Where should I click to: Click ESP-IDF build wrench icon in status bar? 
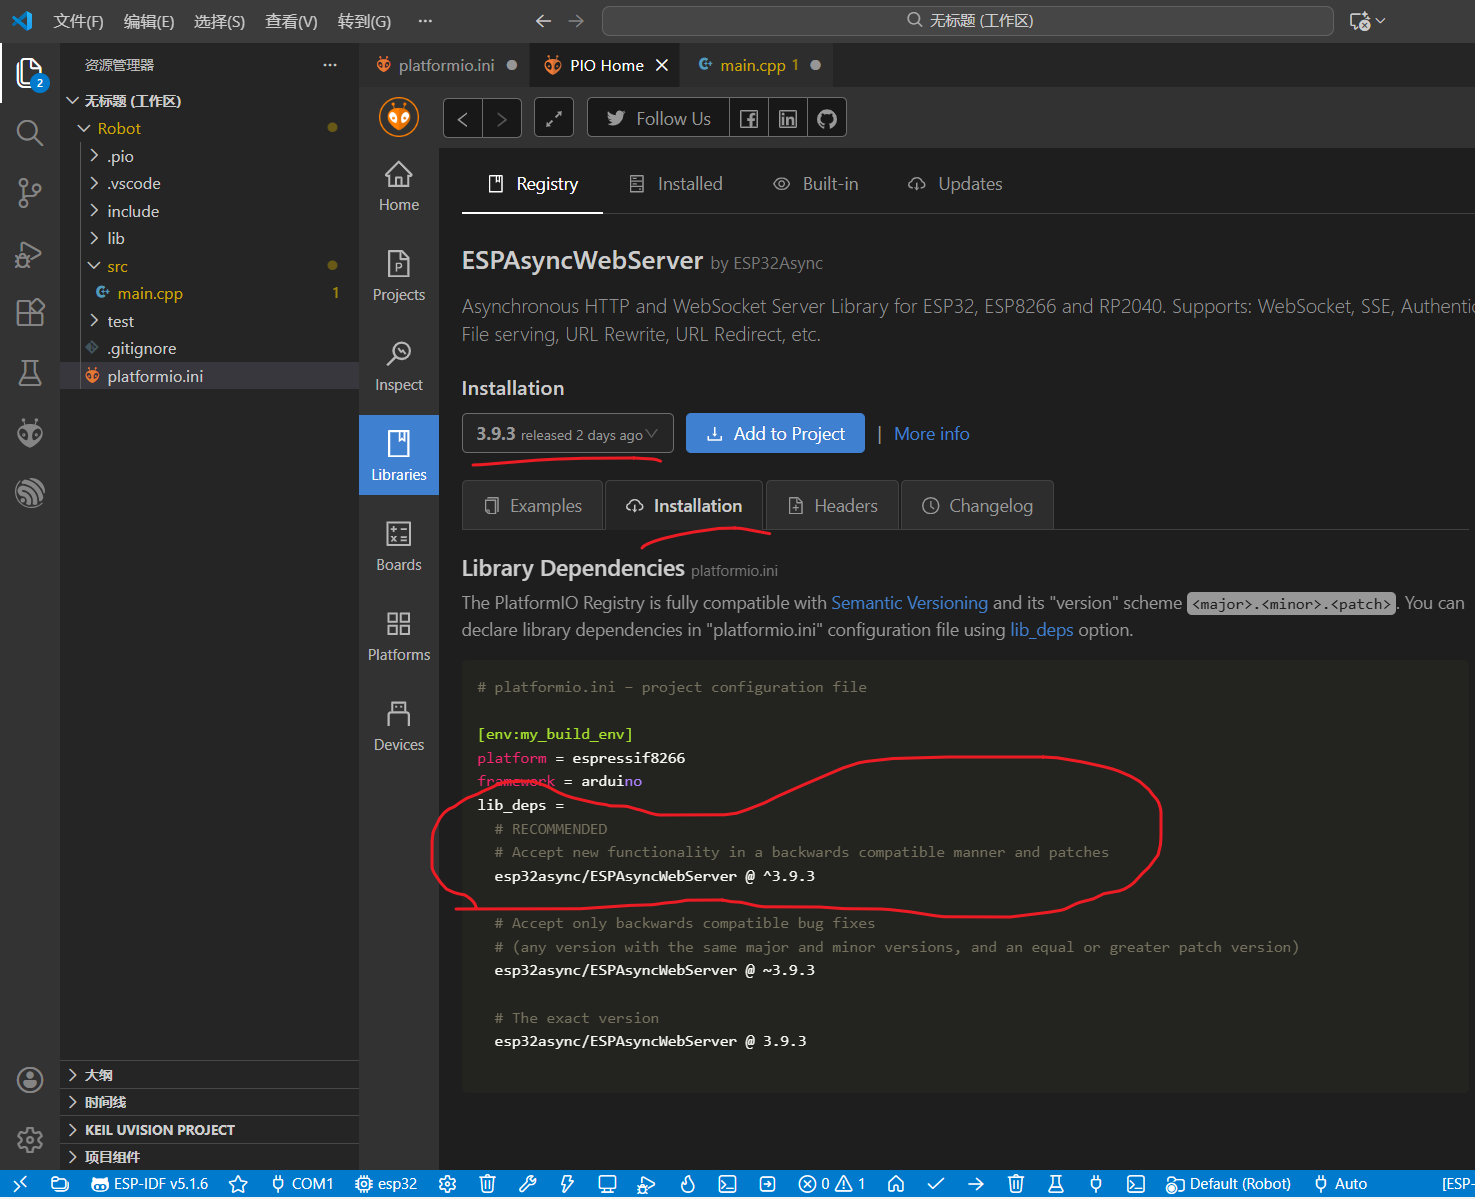tap(528, 1184)
